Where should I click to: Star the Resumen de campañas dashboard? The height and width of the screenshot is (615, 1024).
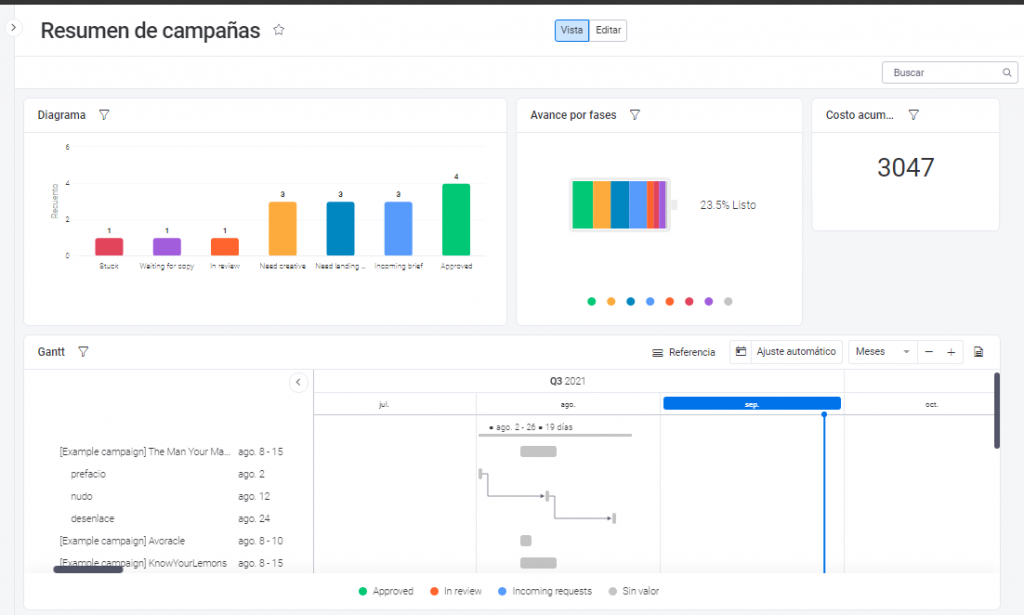click(x=279, y=31)
